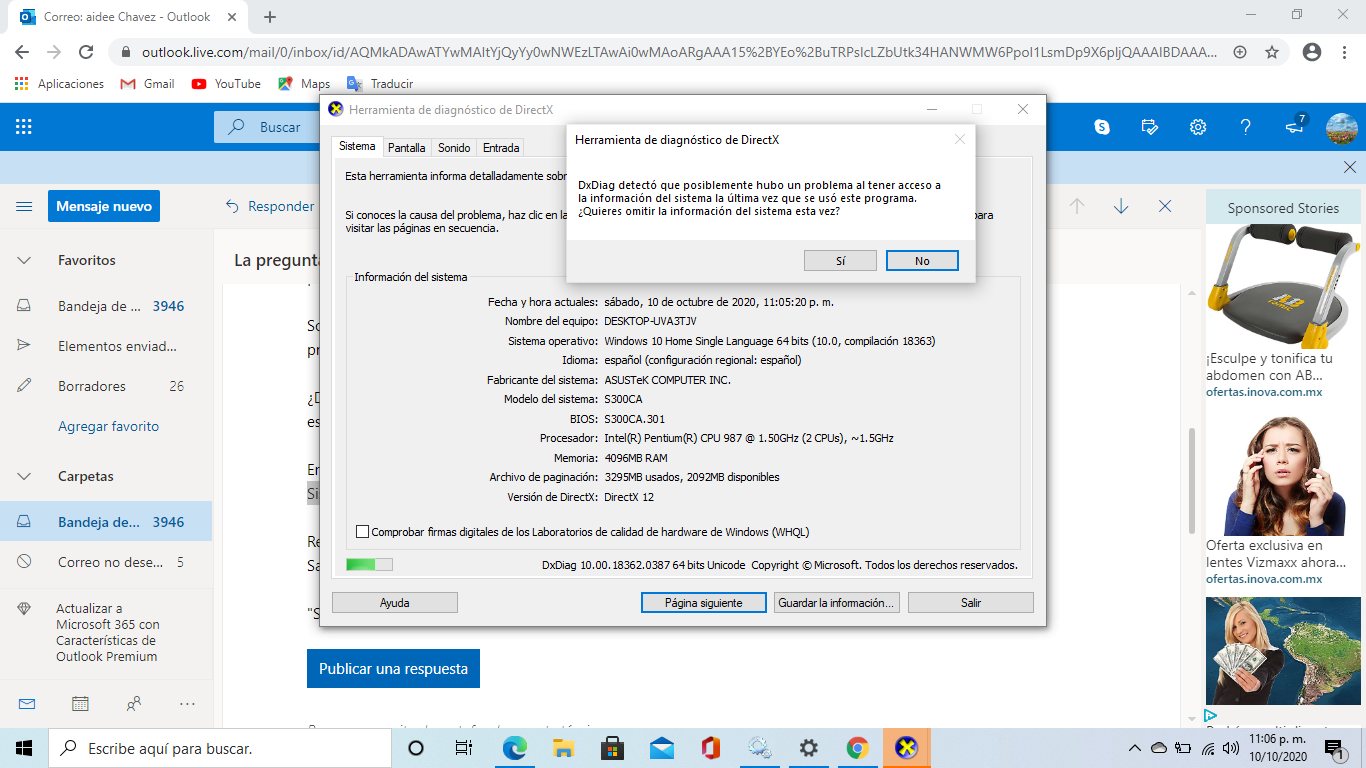The height and width of the screenshot is (768, 1366).
Task: Open more modules ellipsis
Action: [187, 704]
